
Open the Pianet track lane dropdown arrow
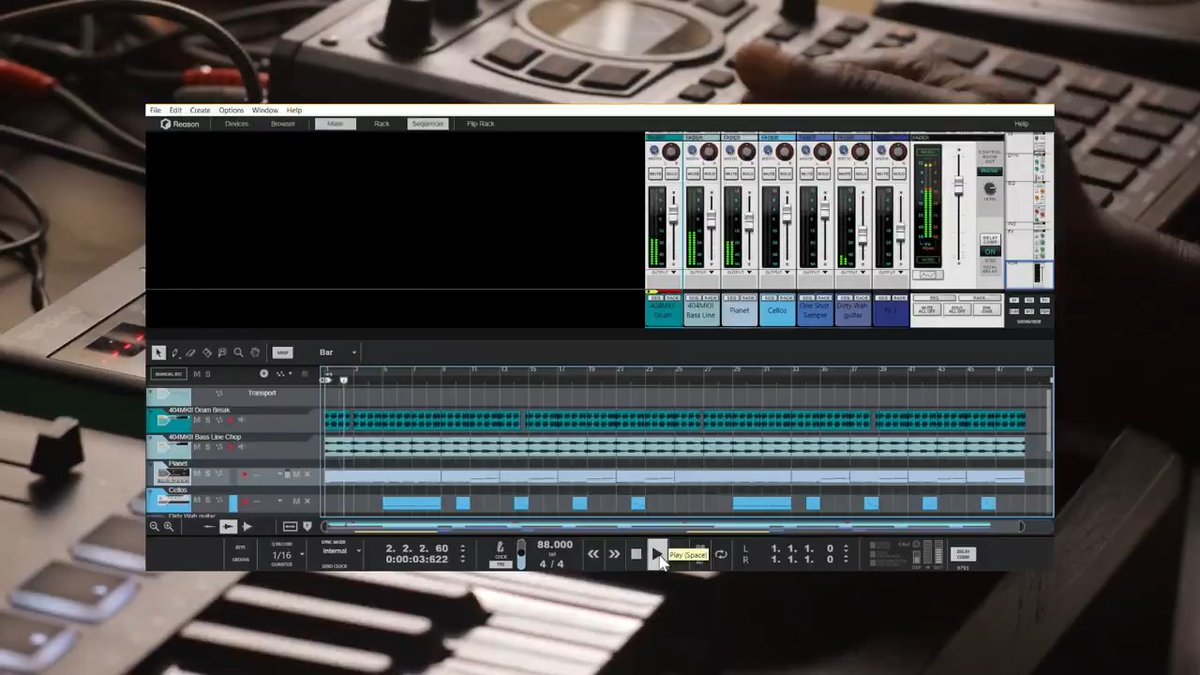coord(280,474)
